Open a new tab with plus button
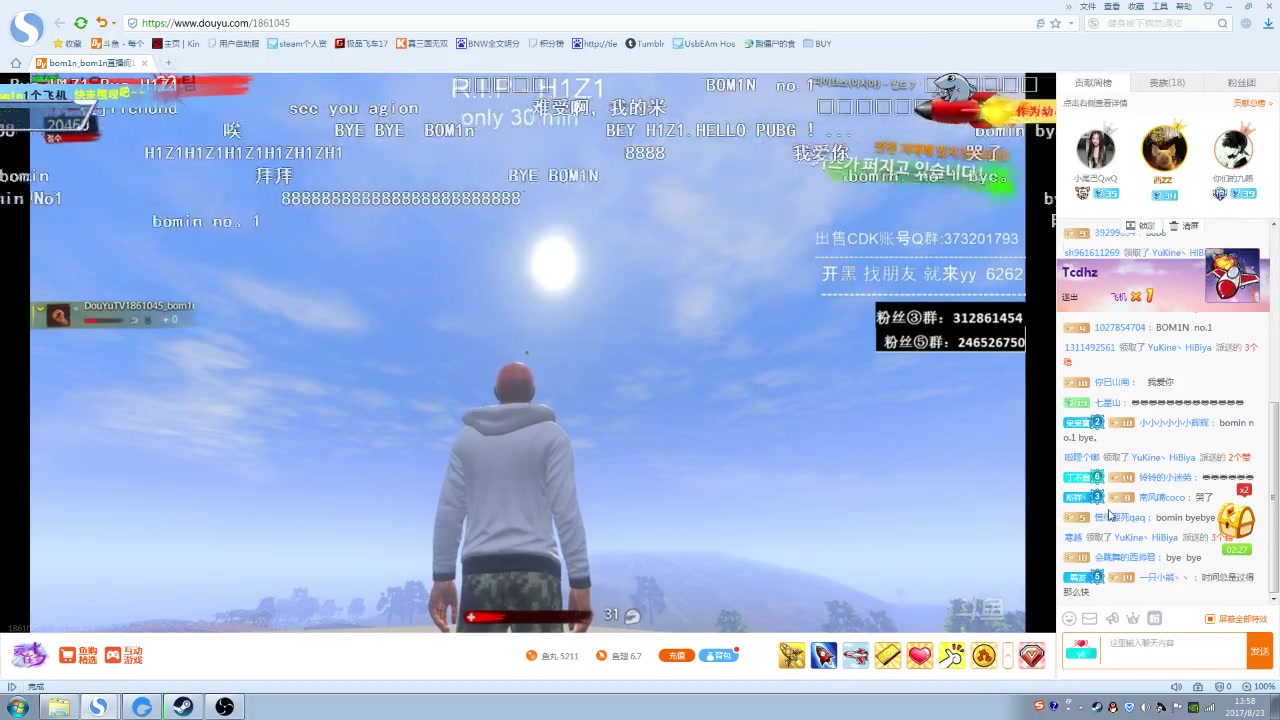This screenshot has height=720, width=1280. coord(168,63)
